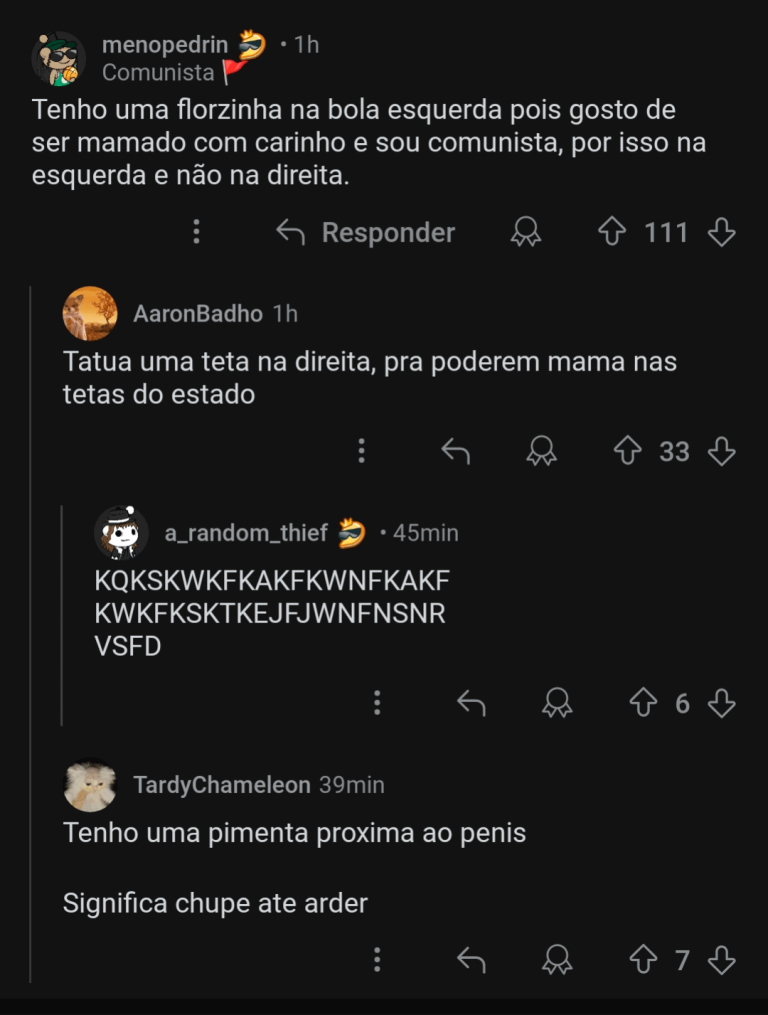Upvote TardyChameleon's comment
Image resolution: width=768 pixels, height=1015 pixels.
click(643, 961)
